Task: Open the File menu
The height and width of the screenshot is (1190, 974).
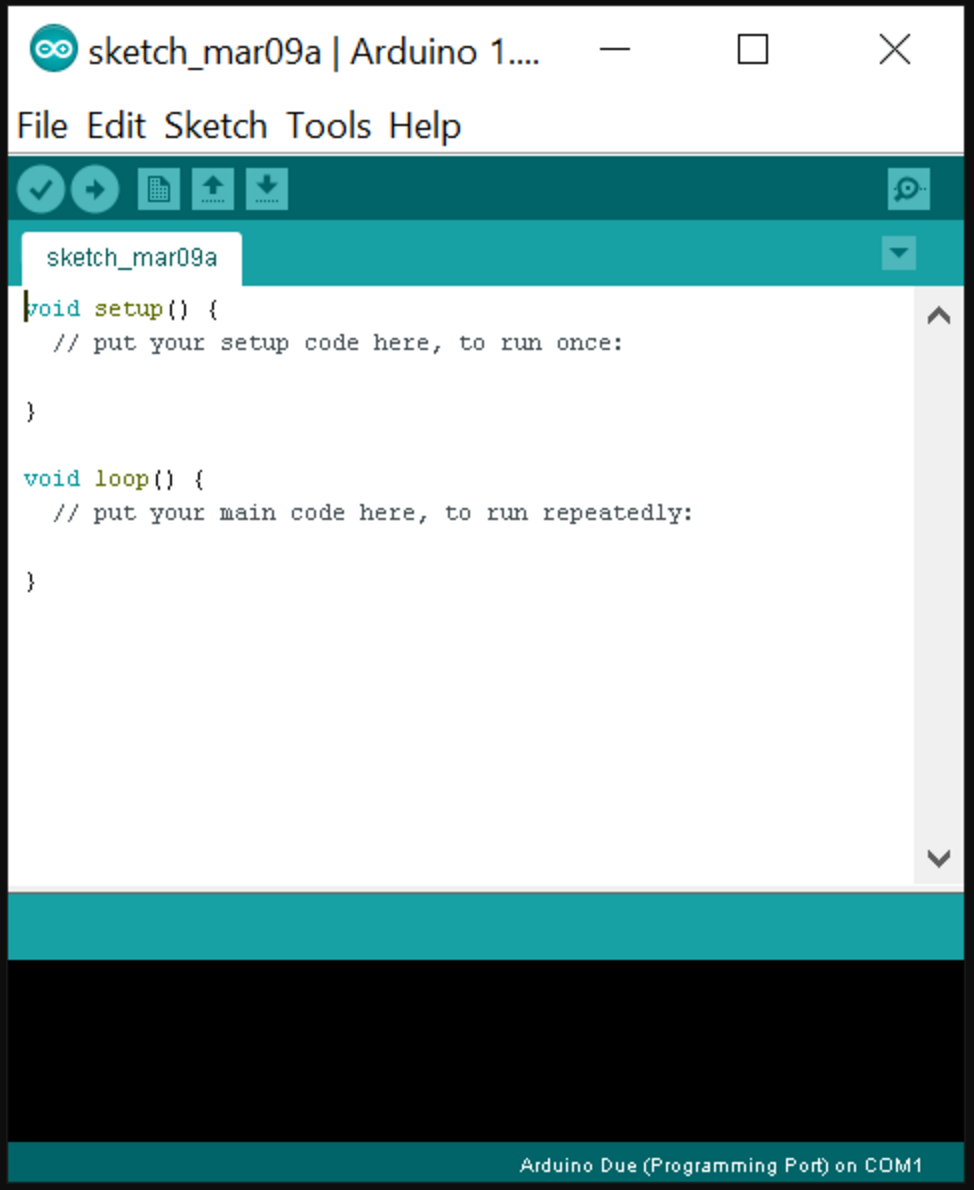Action: pos(43,125)
